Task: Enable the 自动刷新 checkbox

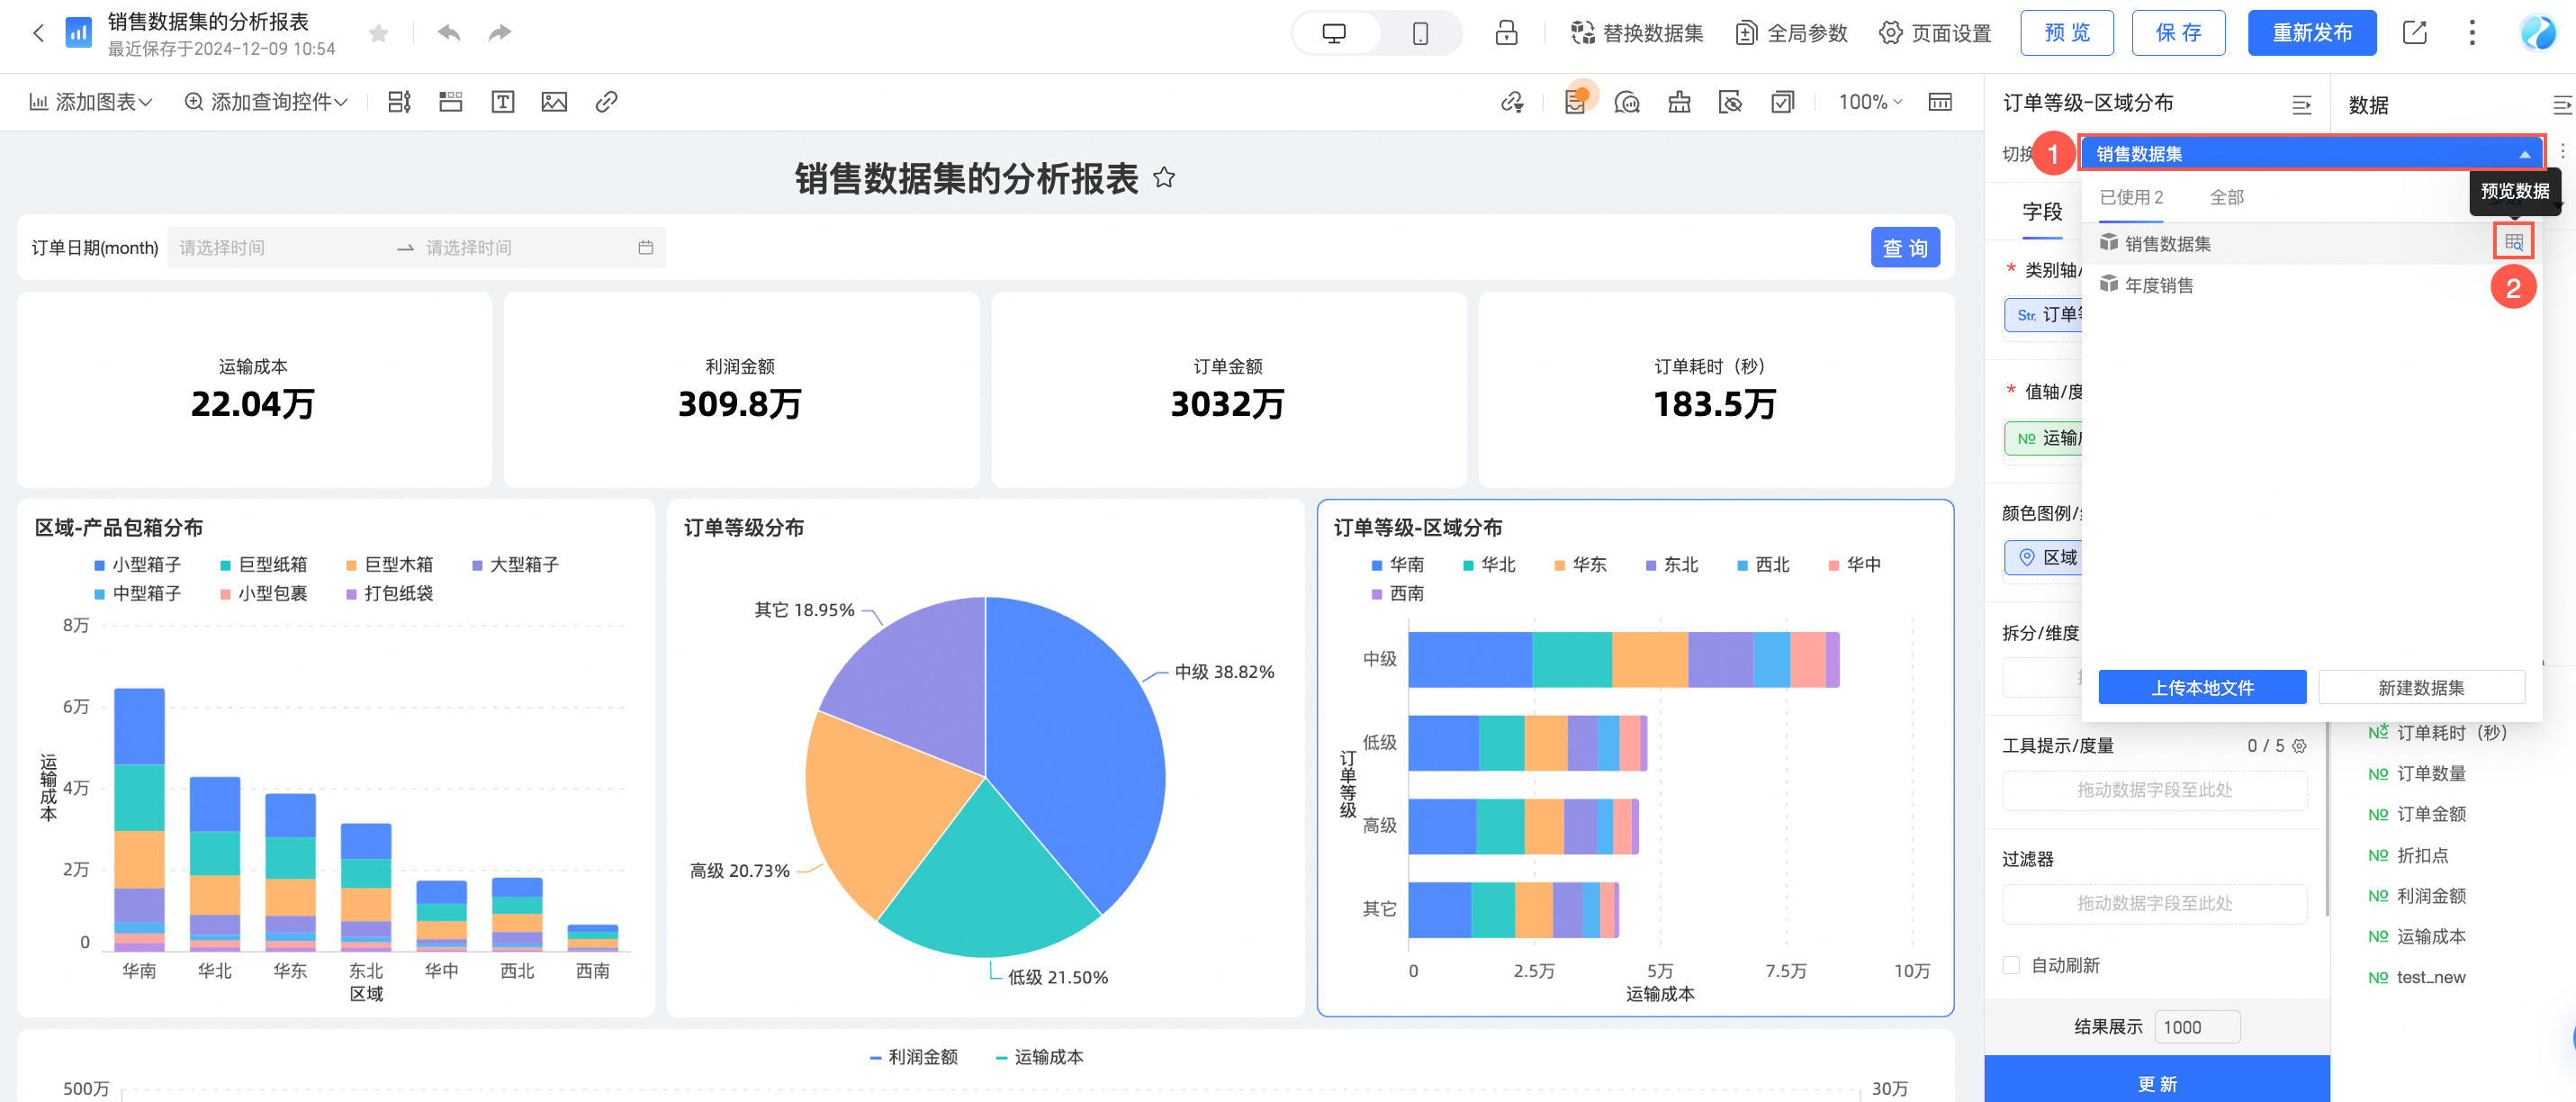Action: click(2011, 965)
